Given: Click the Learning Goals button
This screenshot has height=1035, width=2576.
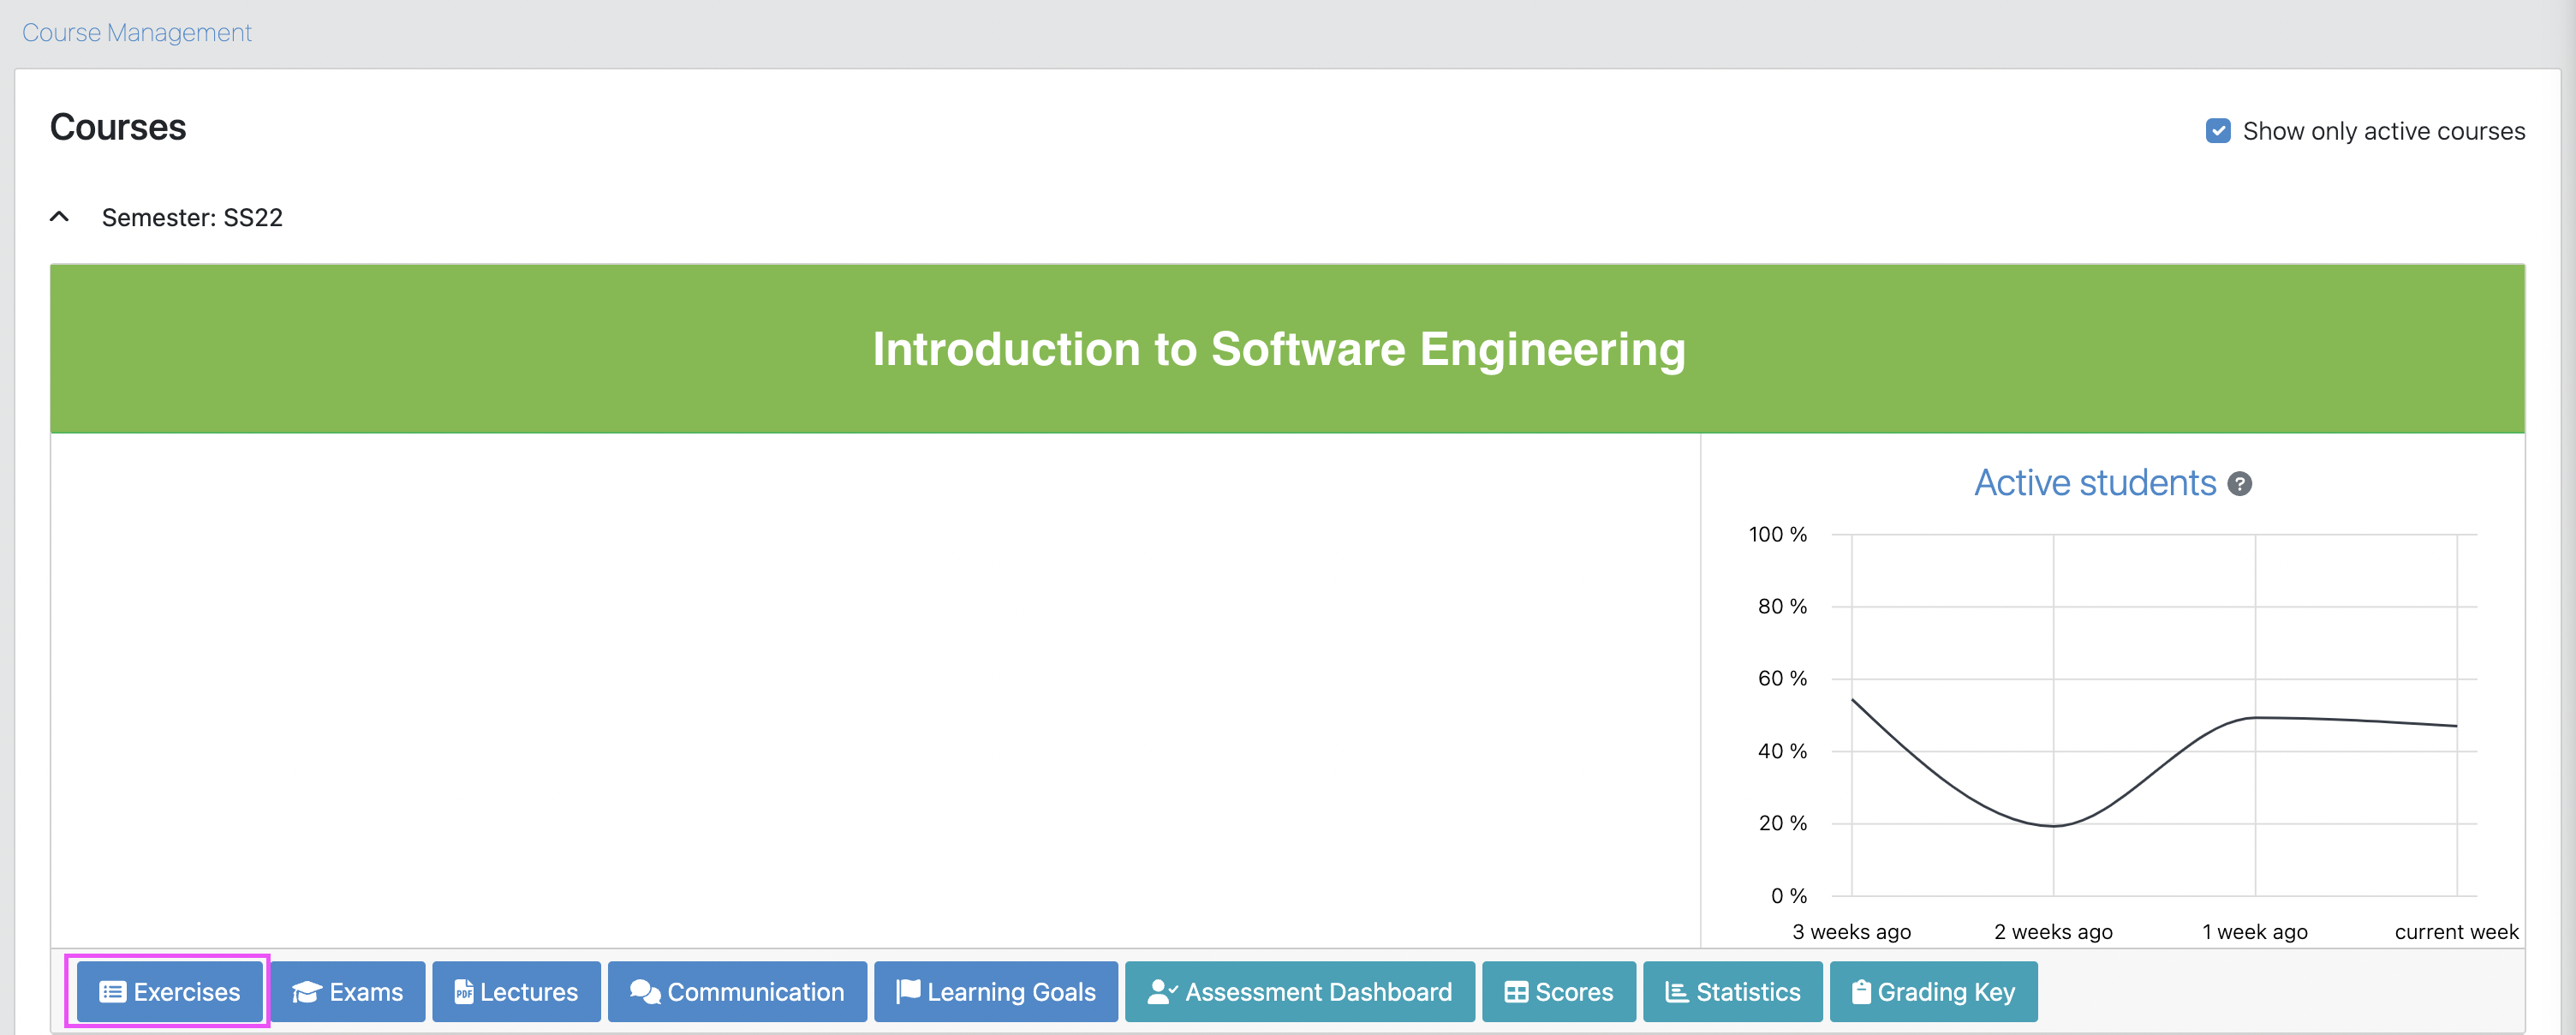Looking at the screenshot, I should [995, 991].
